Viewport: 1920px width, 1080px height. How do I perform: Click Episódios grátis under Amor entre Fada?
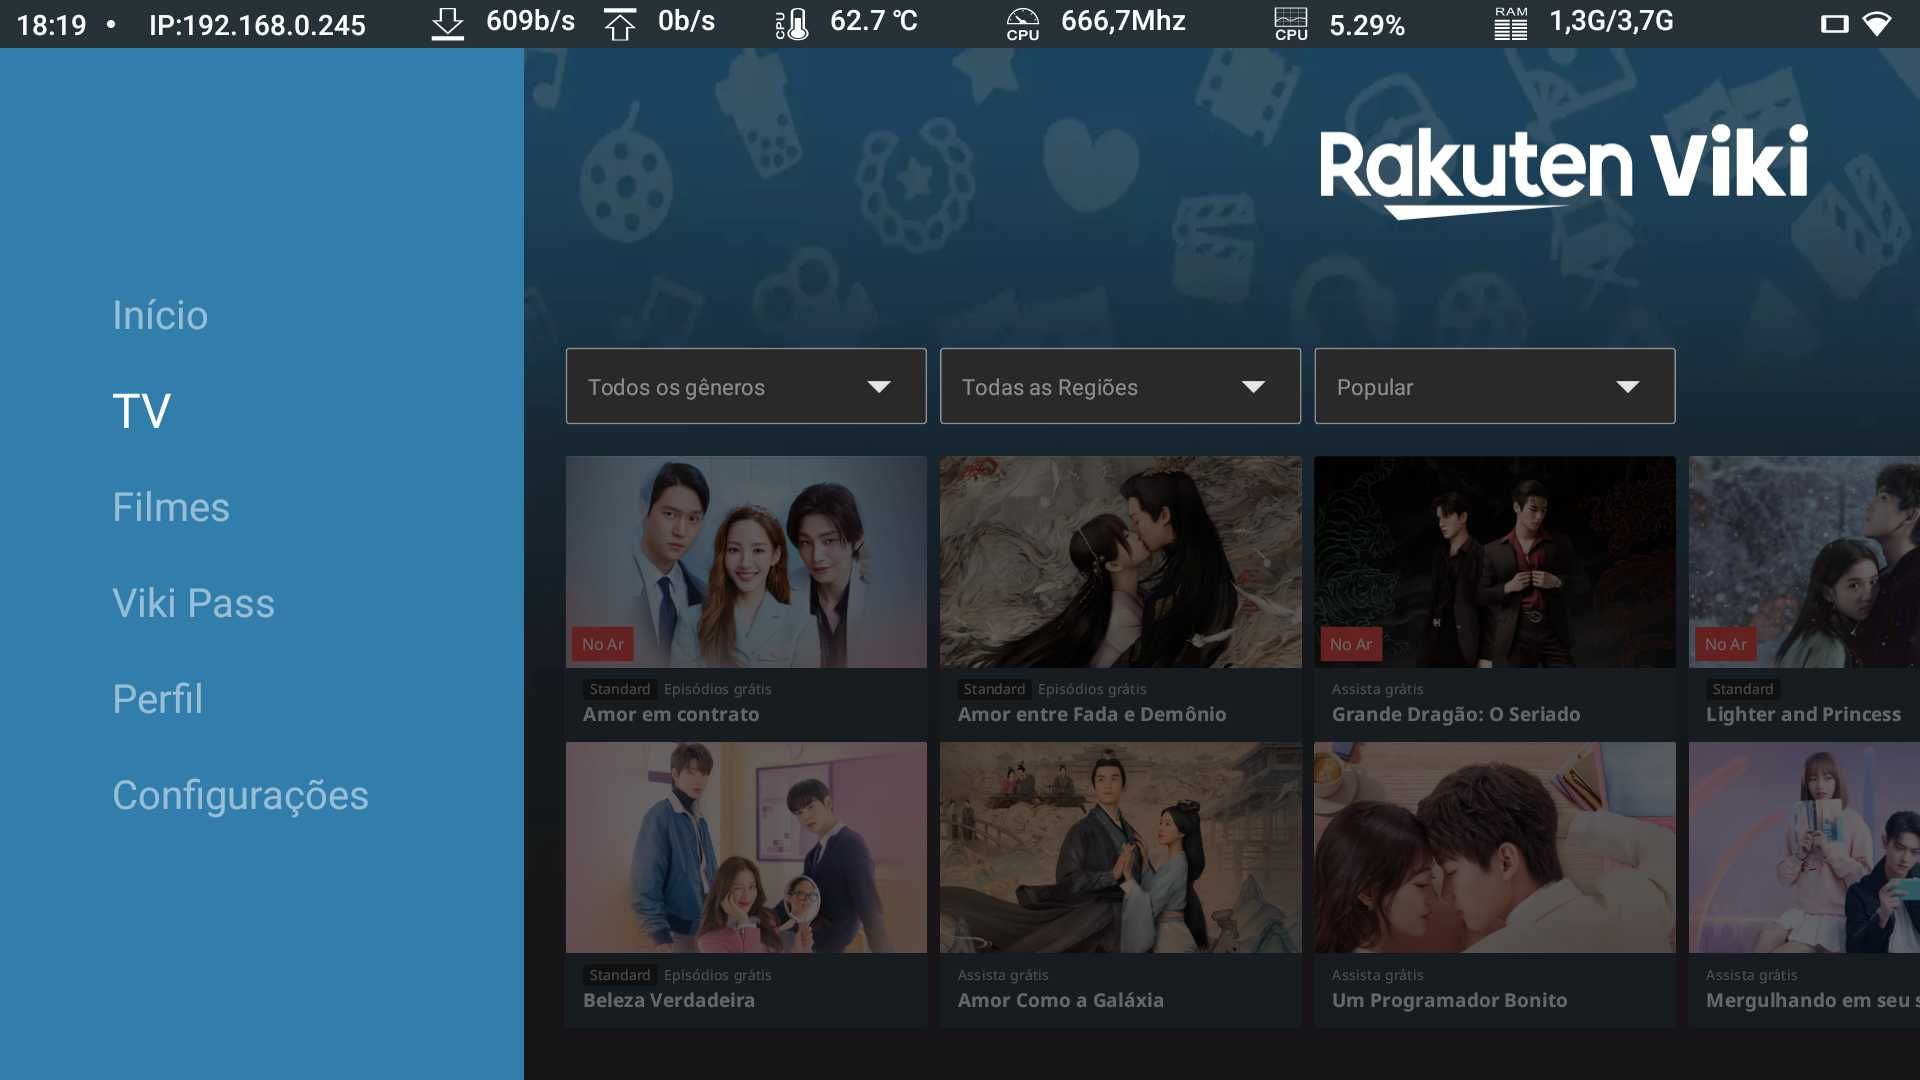point(1092,689)
